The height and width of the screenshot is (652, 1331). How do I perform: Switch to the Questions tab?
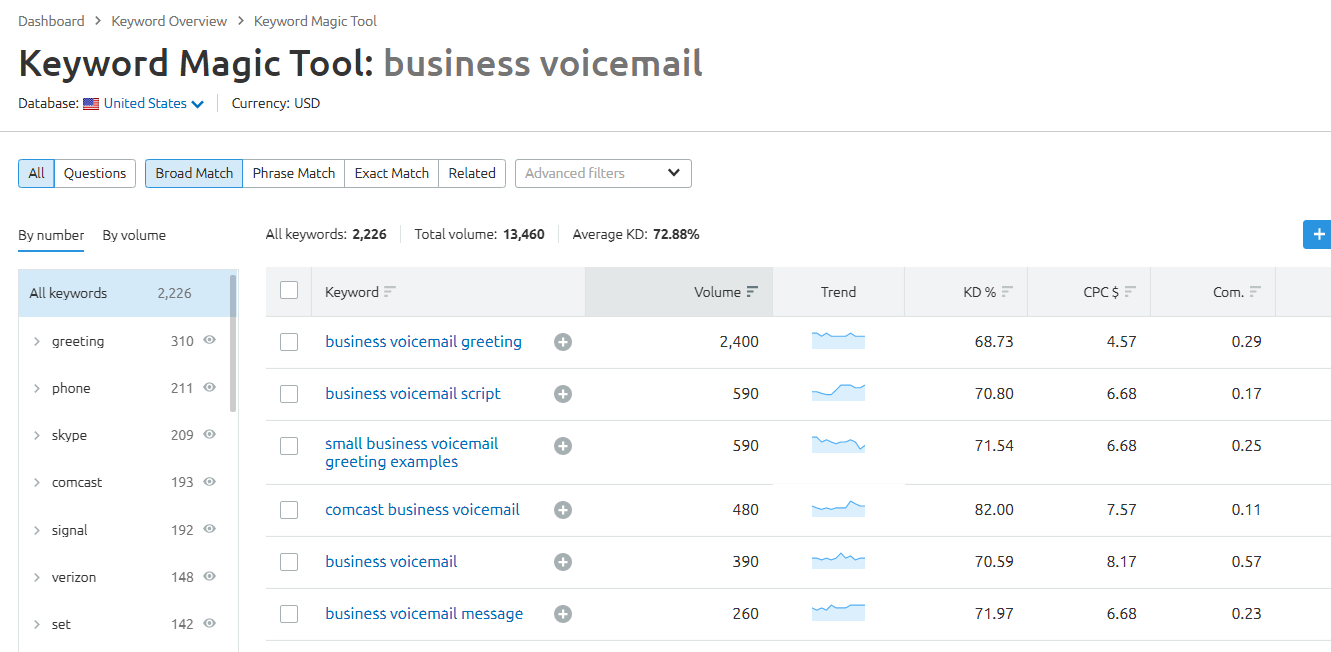[x=95, y=173]
